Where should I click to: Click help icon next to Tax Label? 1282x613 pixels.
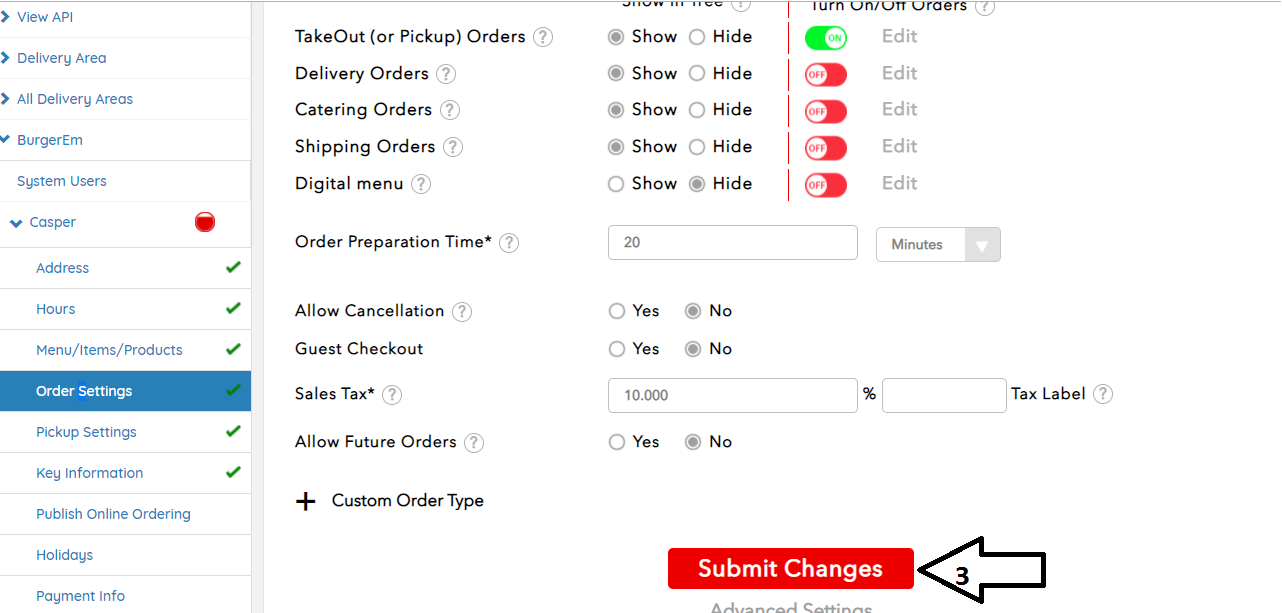tap(1102, 394)
